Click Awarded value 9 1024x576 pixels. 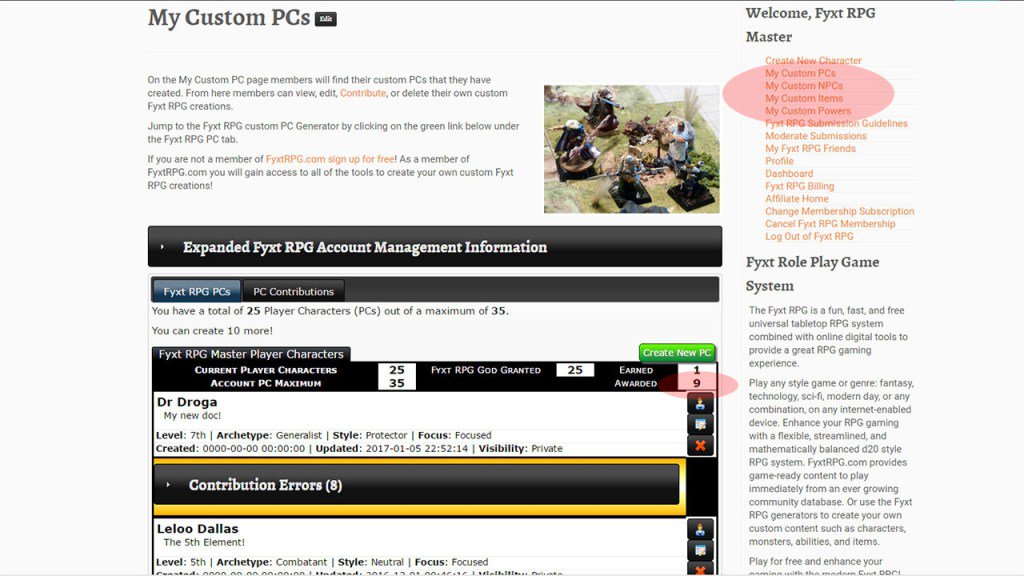pyautogui.click(x=697, y=383)
